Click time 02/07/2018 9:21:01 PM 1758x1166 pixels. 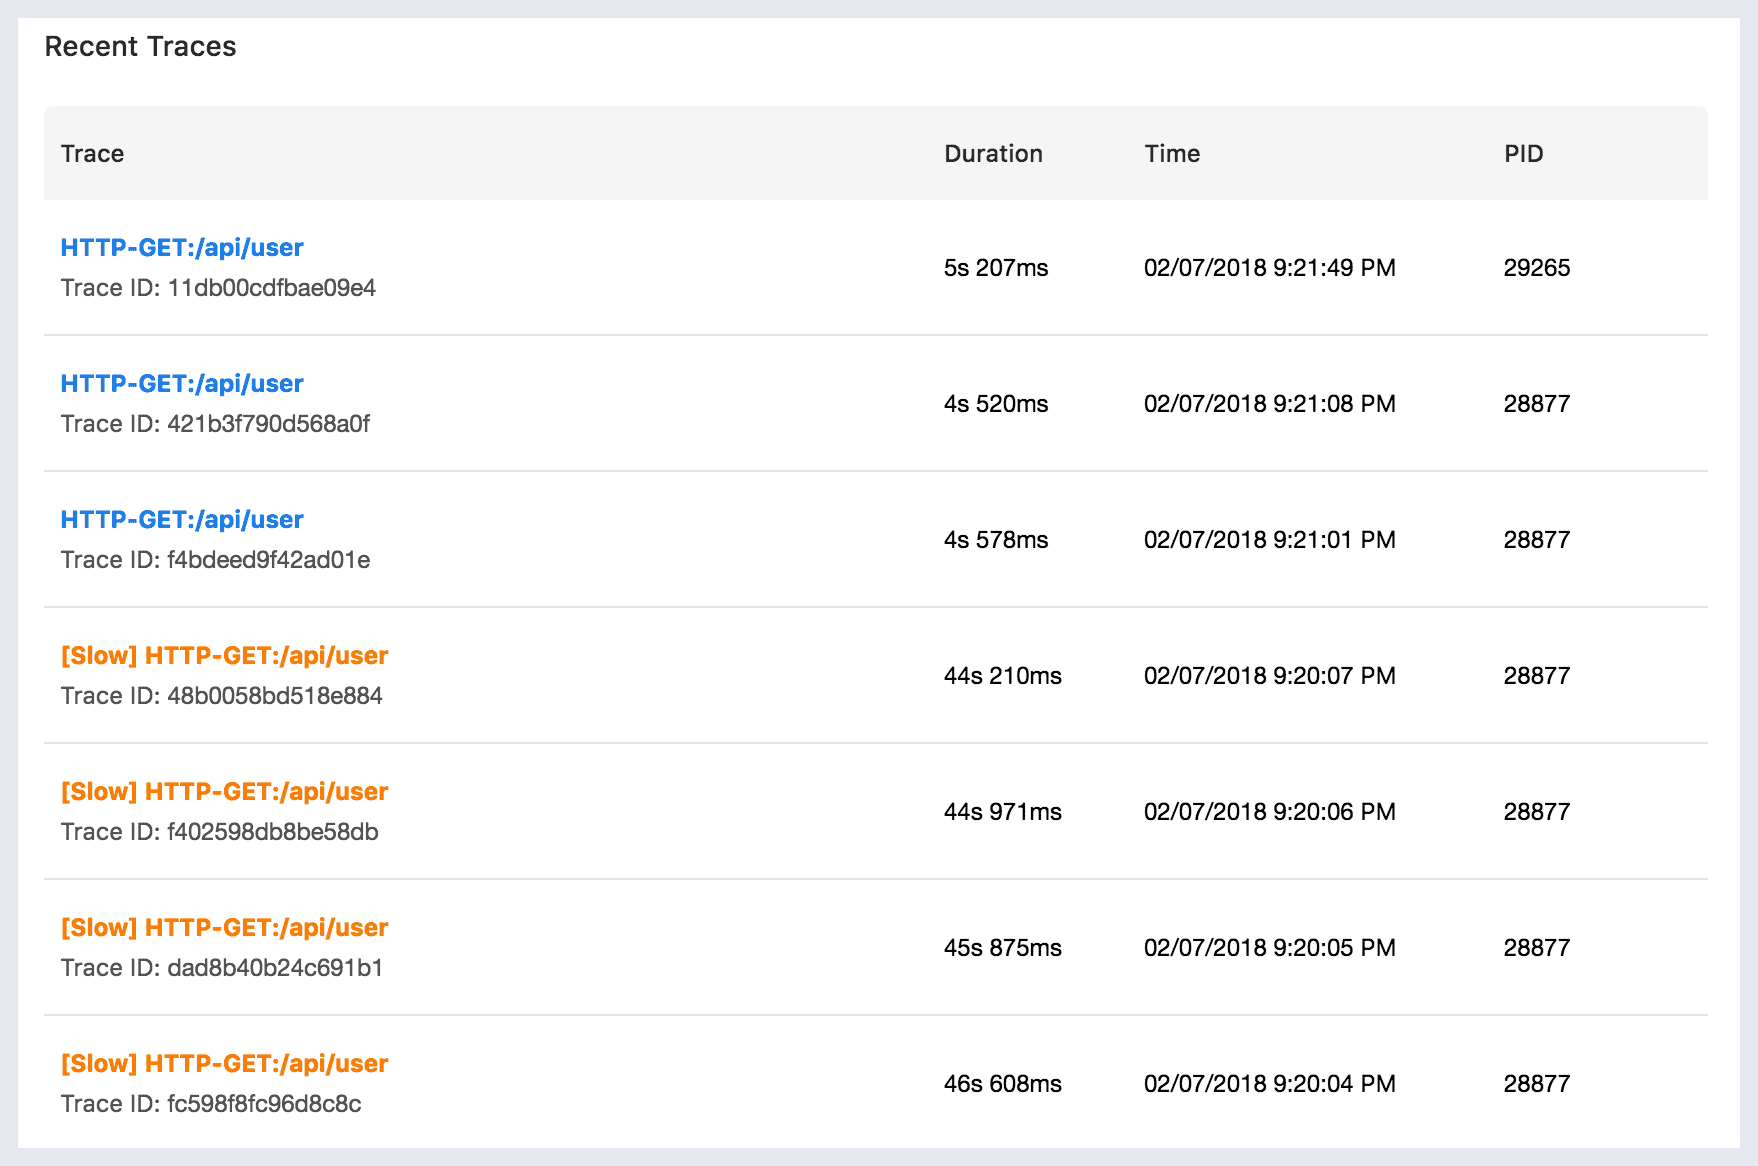pos(1270,540)
